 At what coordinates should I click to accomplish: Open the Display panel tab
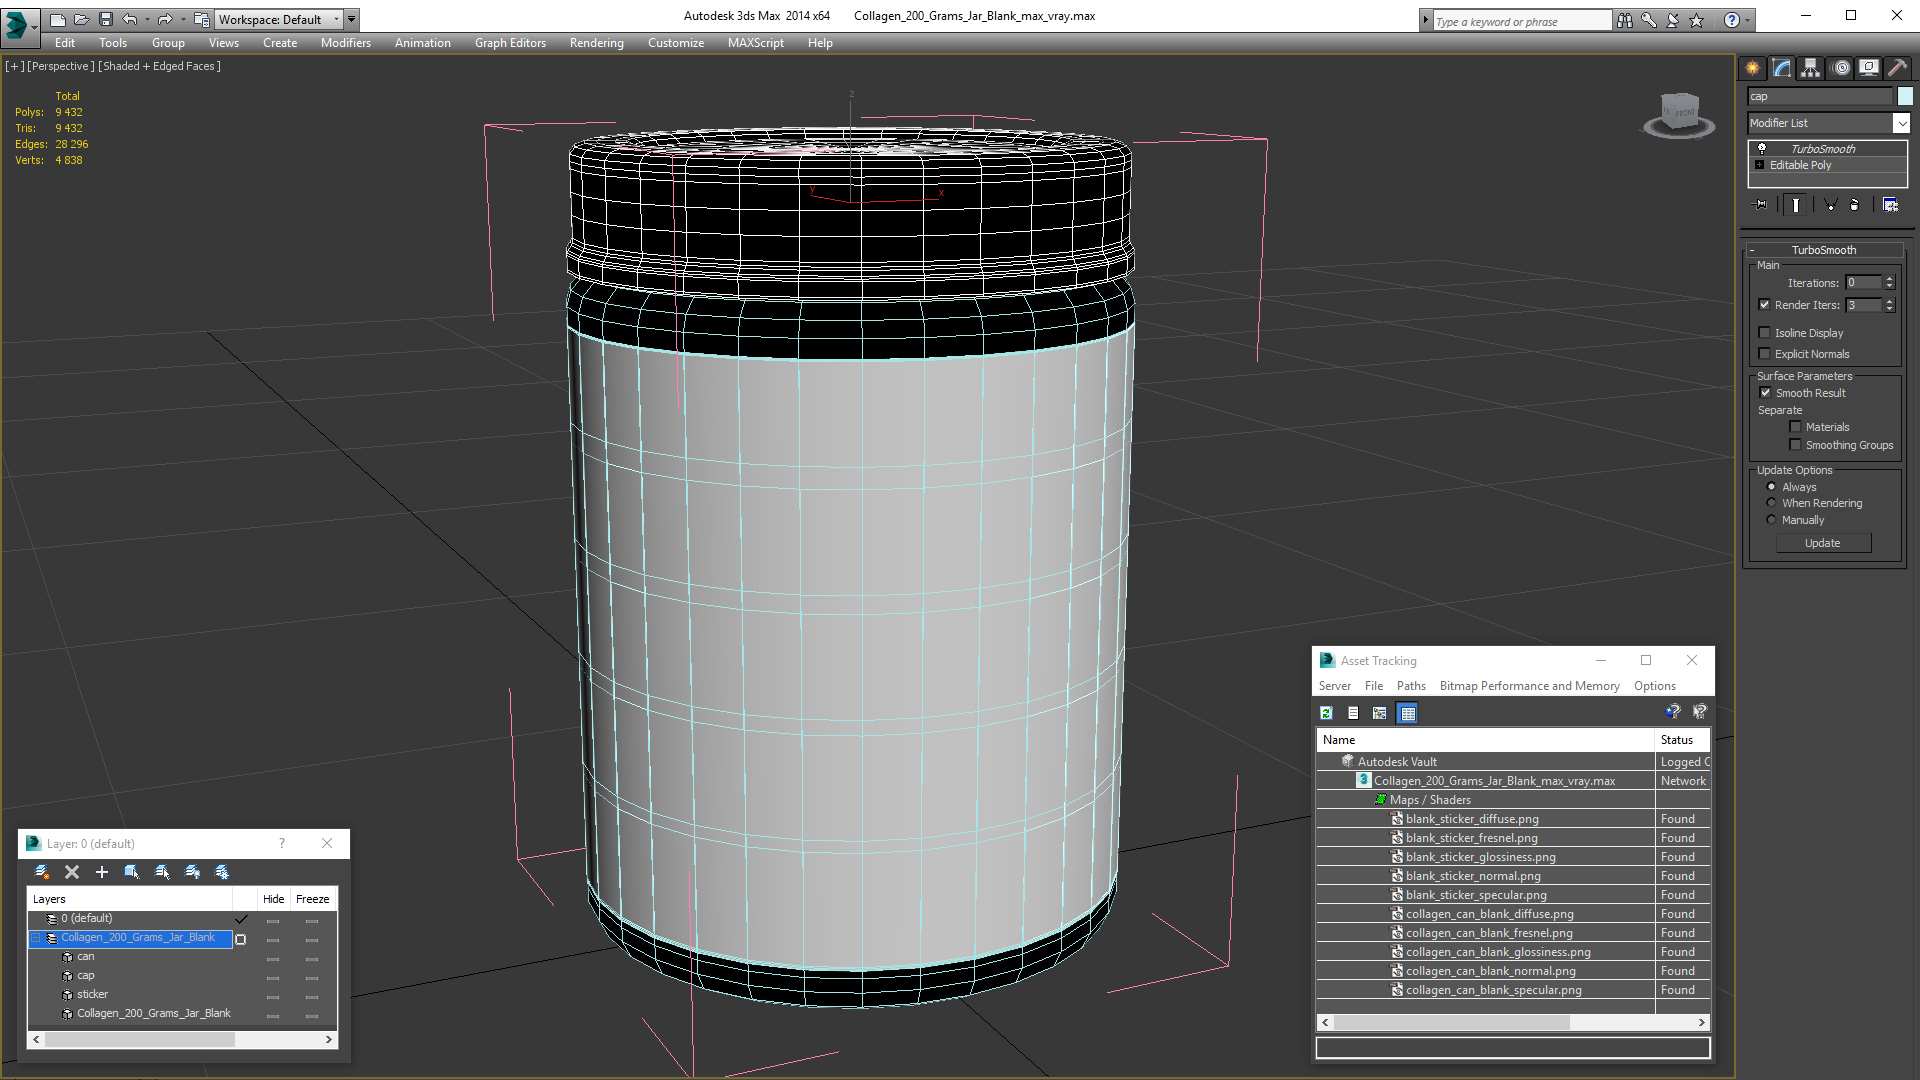click(x=1869, y=68)
